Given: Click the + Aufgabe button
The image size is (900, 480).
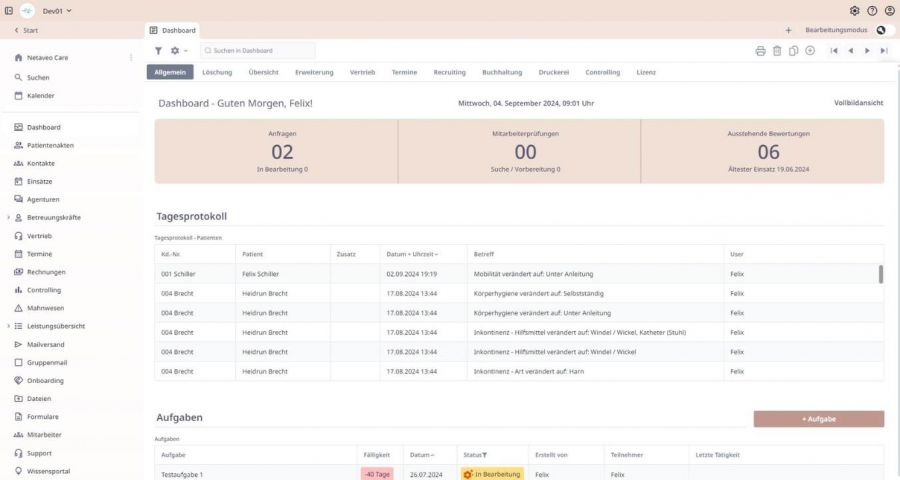Looking at the screenshot, I should pyautogui.click(x=818, y=419).
